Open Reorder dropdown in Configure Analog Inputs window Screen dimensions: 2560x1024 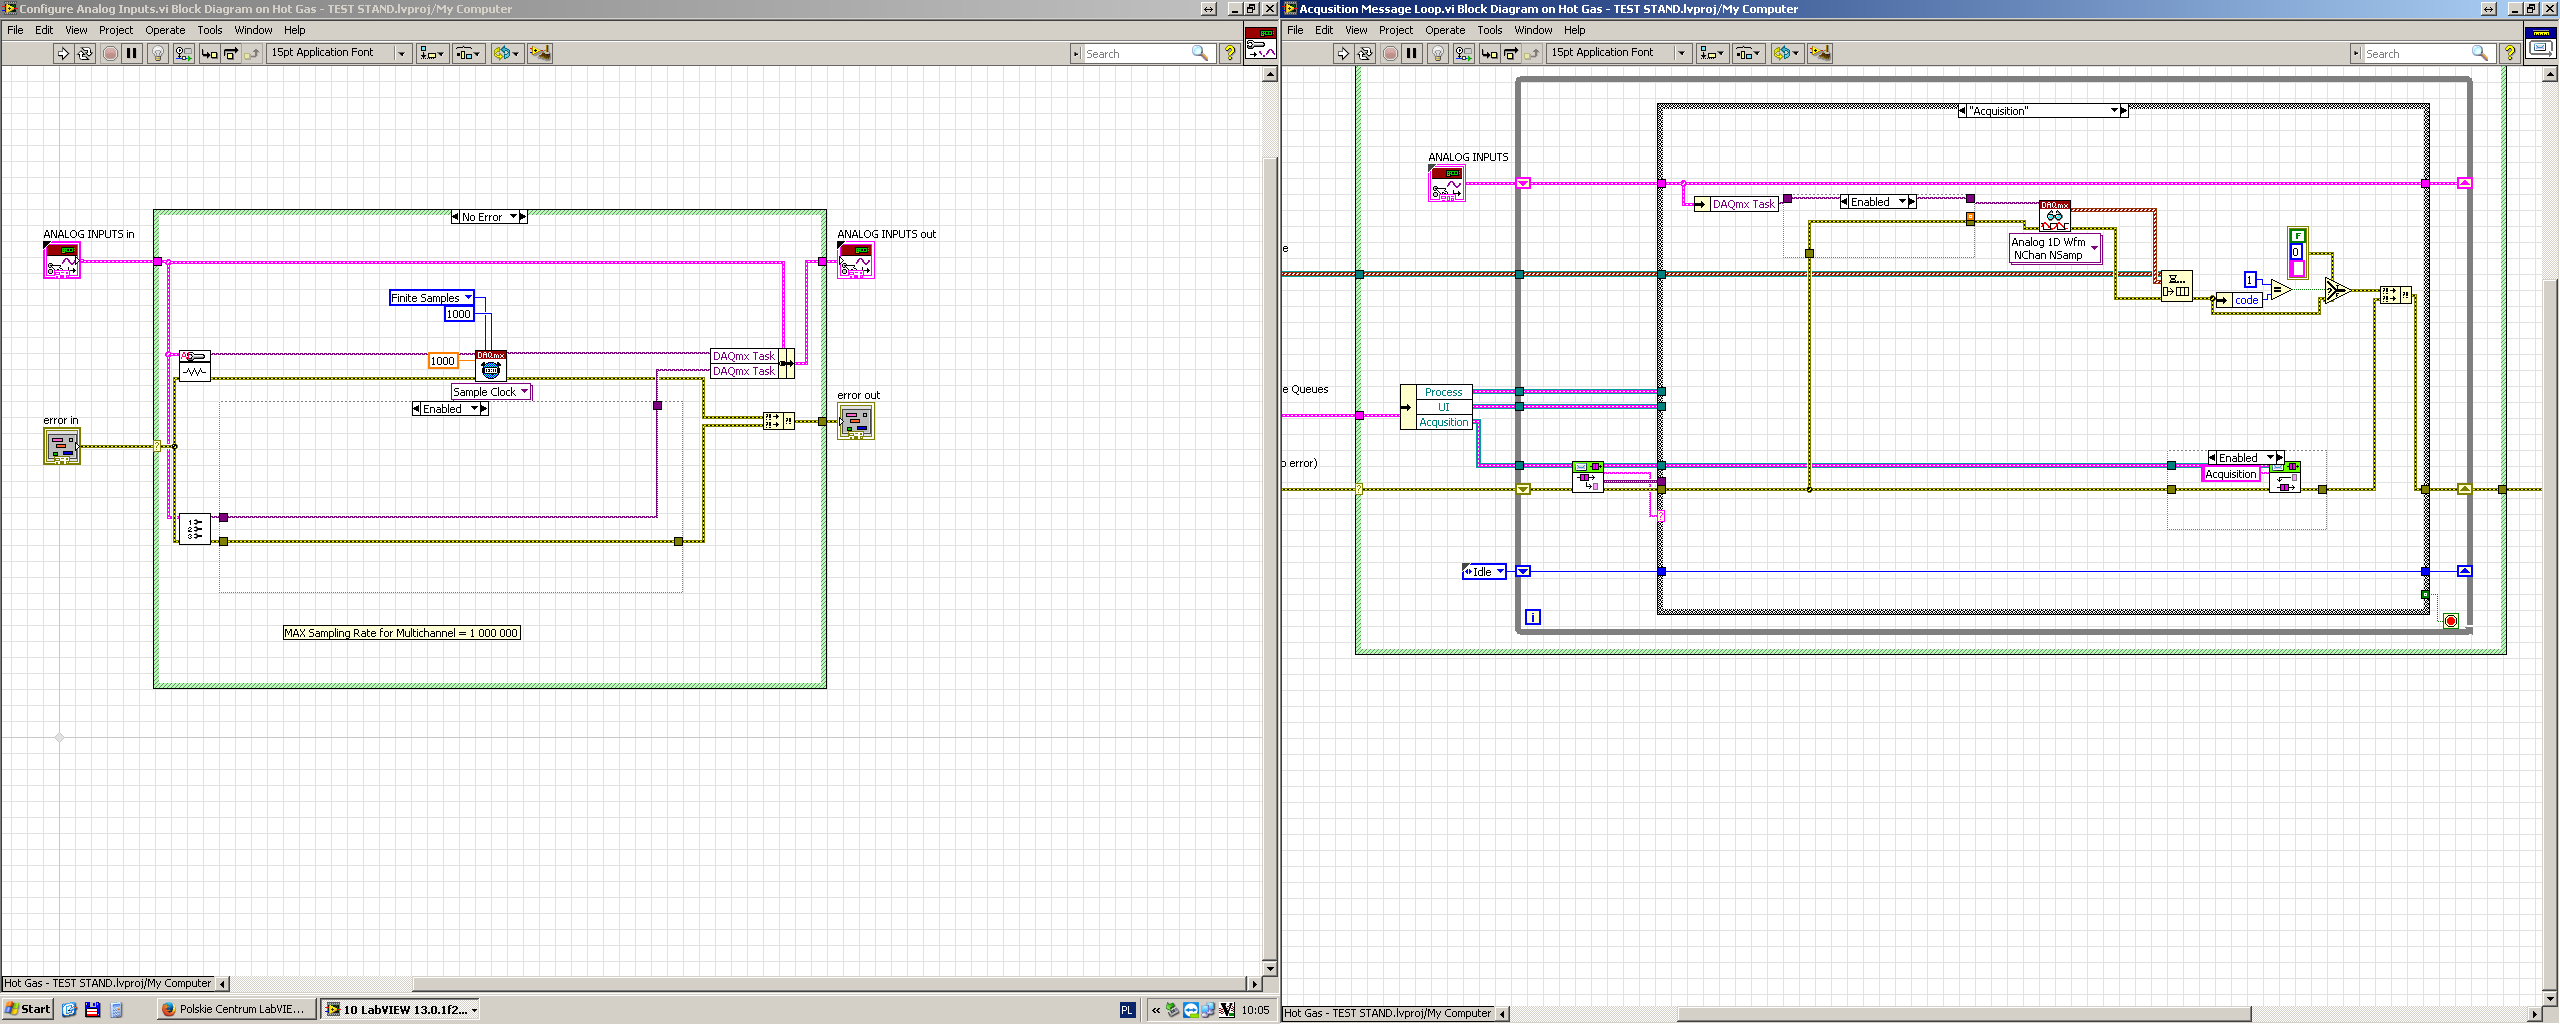[x=506, y=53]
